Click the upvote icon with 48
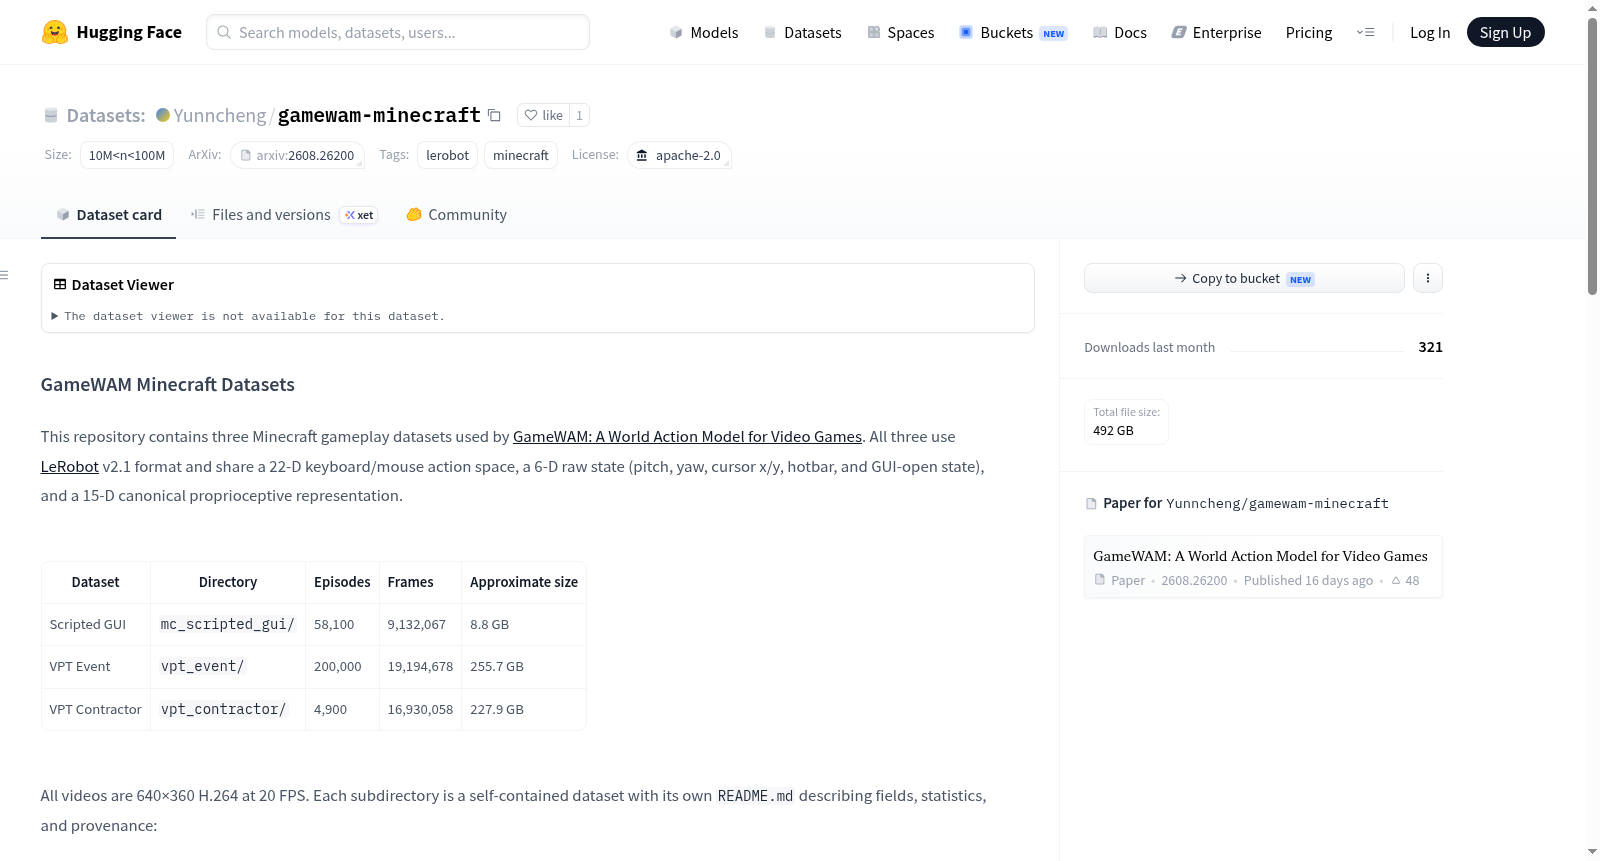Screen dimensions: 1600x861 1396,580
